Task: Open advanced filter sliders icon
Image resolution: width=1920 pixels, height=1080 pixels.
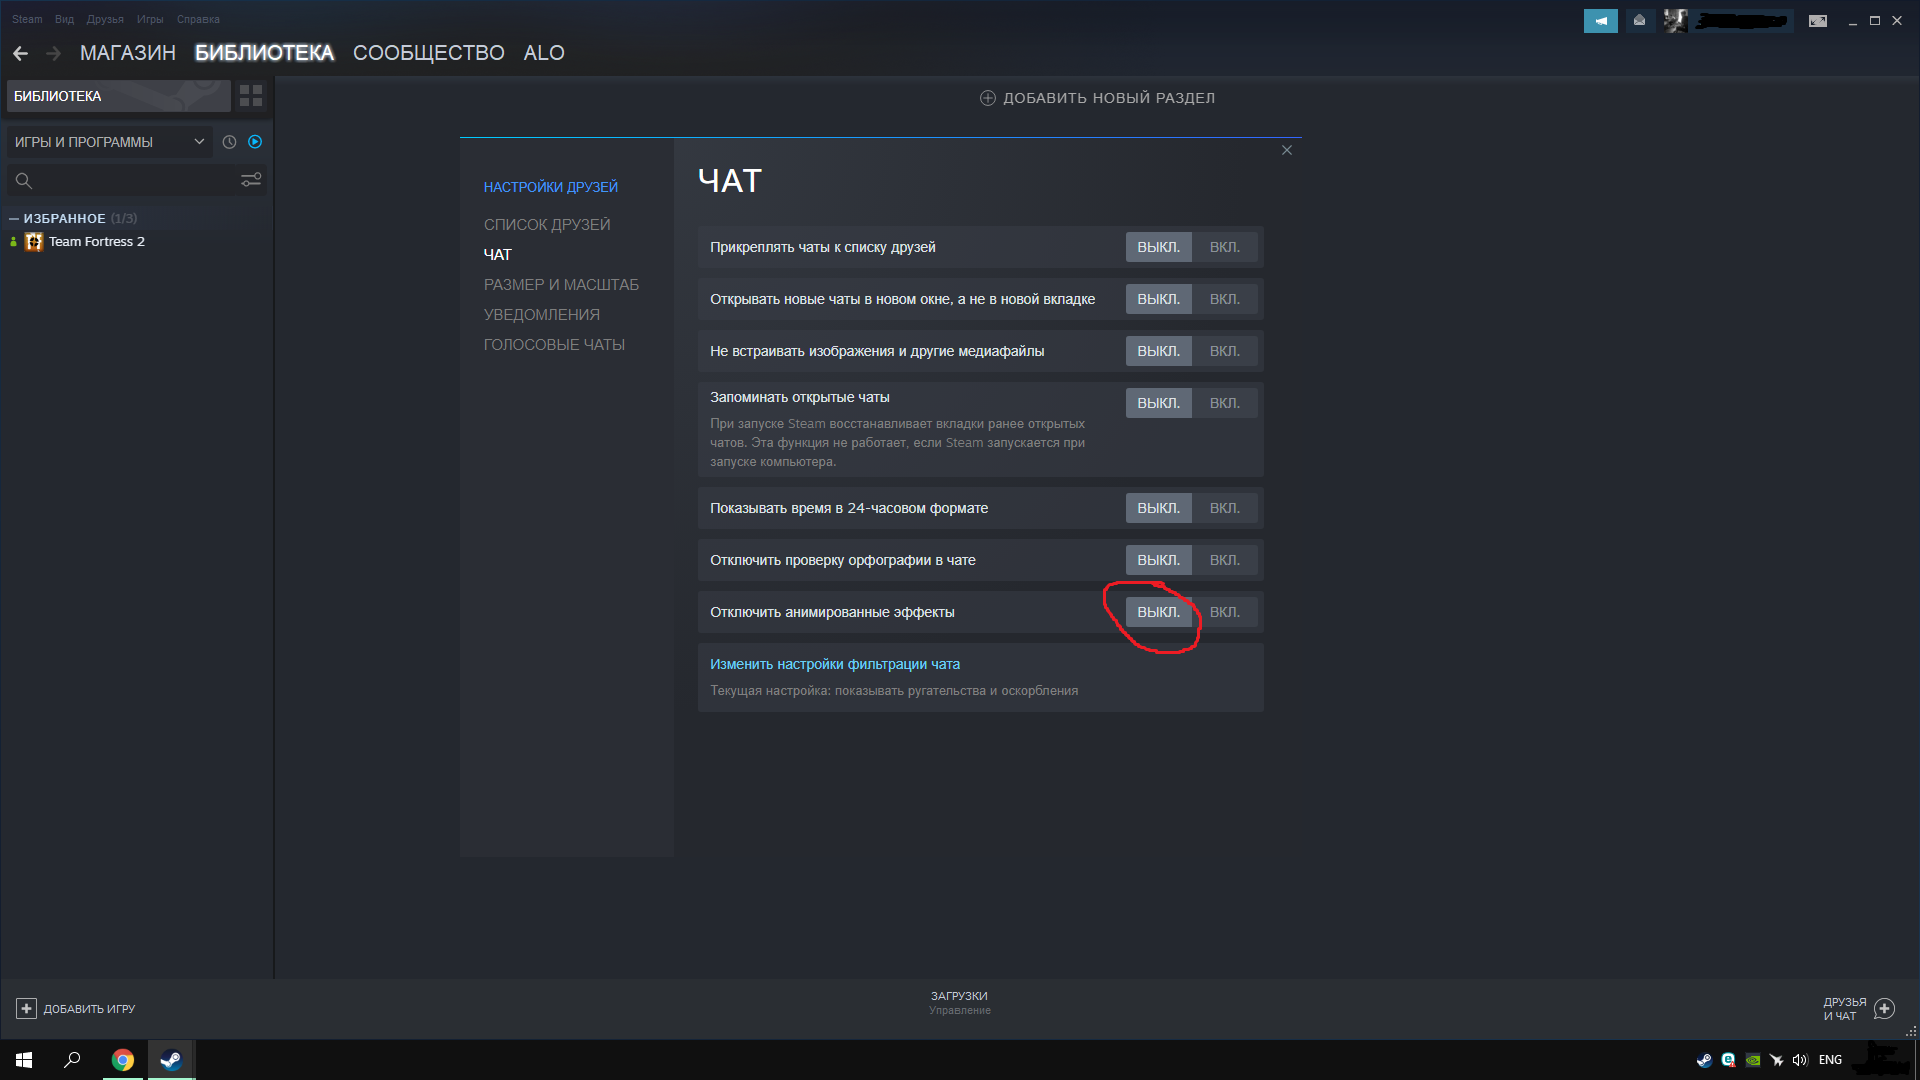Action: pyautogui.click(x=251, y=180)
